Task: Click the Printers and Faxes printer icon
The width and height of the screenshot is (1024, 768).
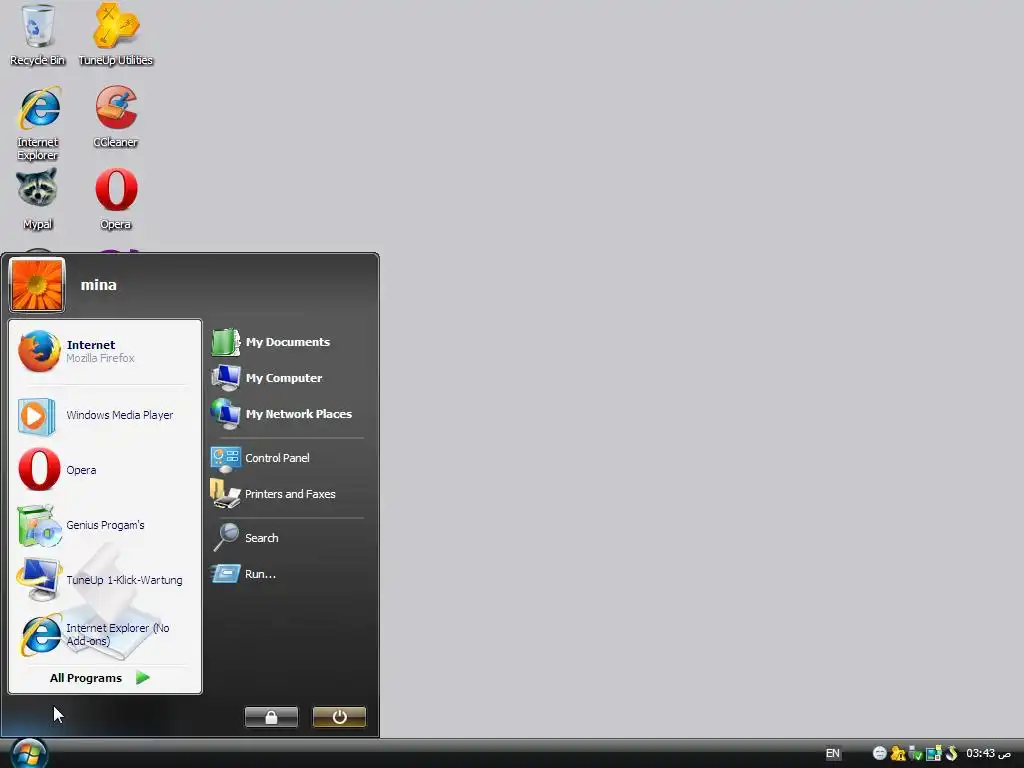Action: 225,494
